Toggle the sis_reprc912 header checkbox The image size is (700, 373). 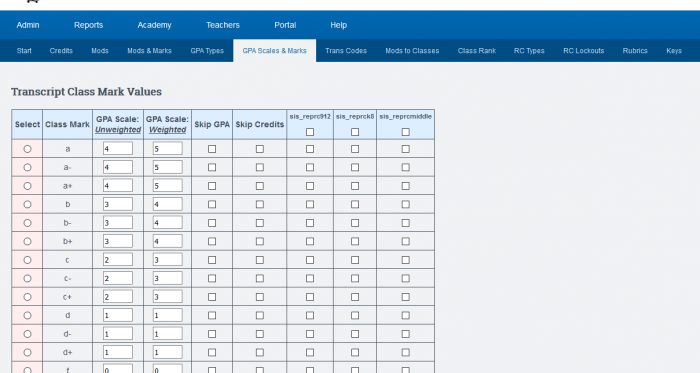310,132
